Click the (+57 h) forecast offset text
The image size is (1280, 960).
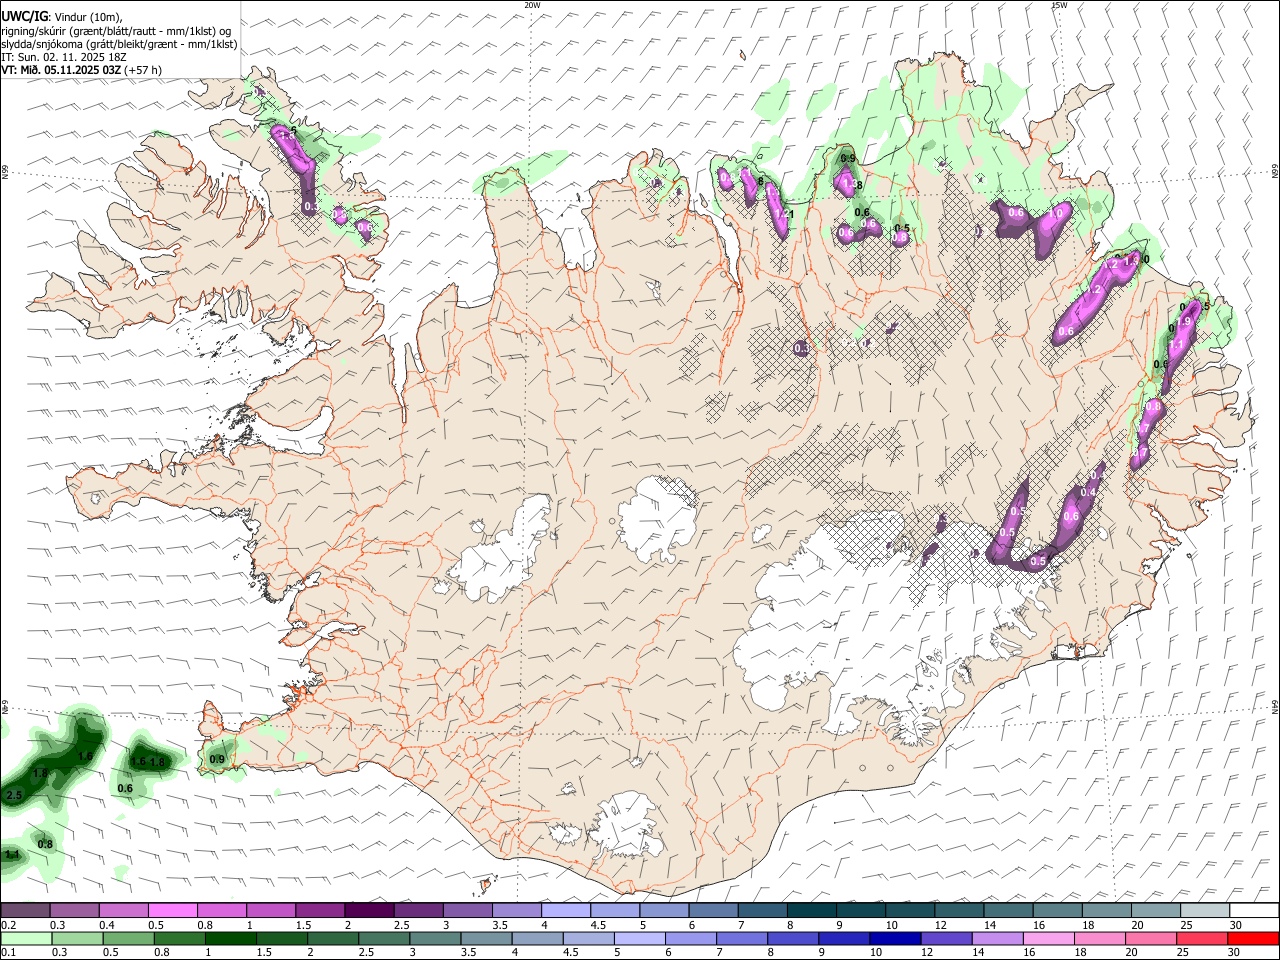[144, 70]
